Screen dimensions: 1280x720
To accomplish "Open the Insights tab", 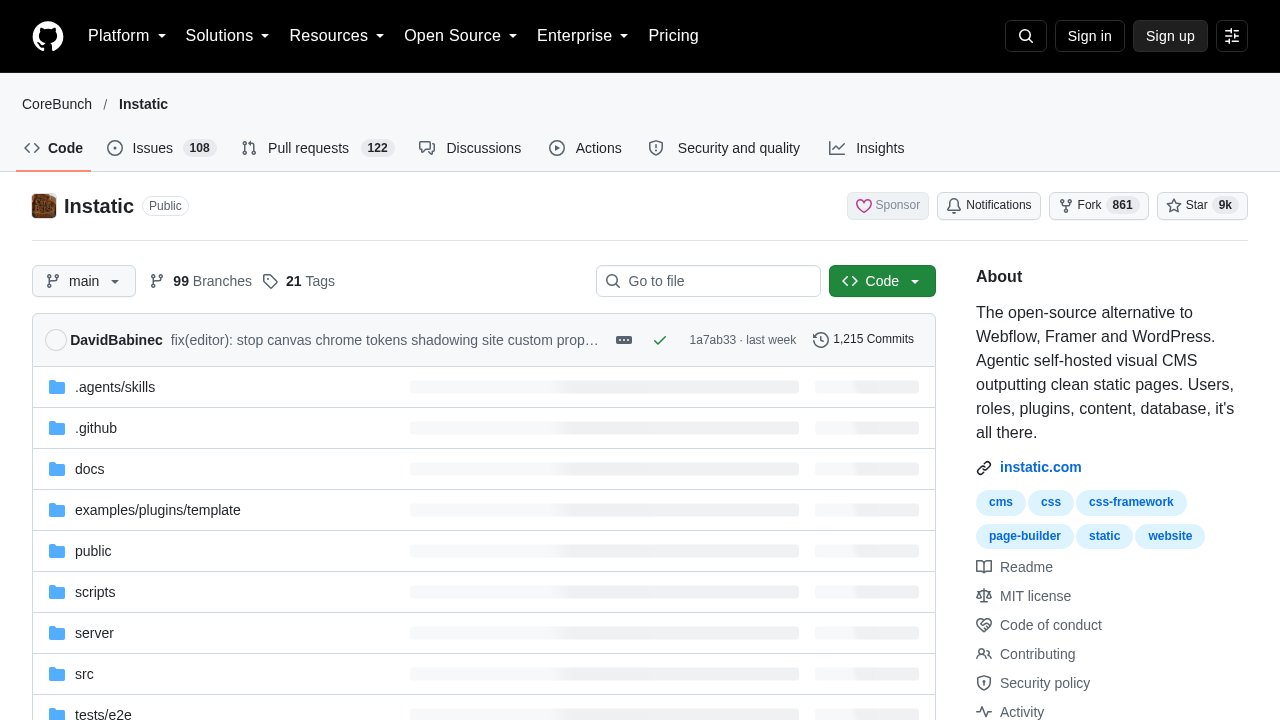I will pyautogui.click(x=866, y=148).
